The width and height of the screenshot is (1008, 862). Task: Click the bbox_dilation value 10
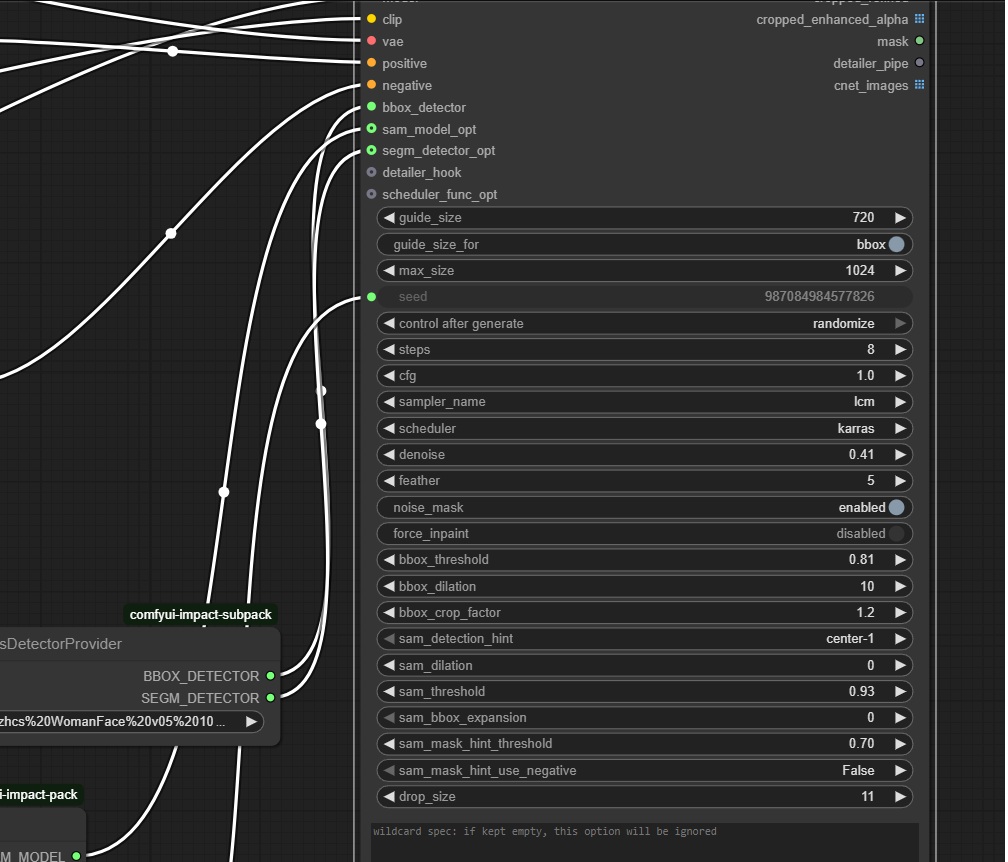click(x=867, y=586)
